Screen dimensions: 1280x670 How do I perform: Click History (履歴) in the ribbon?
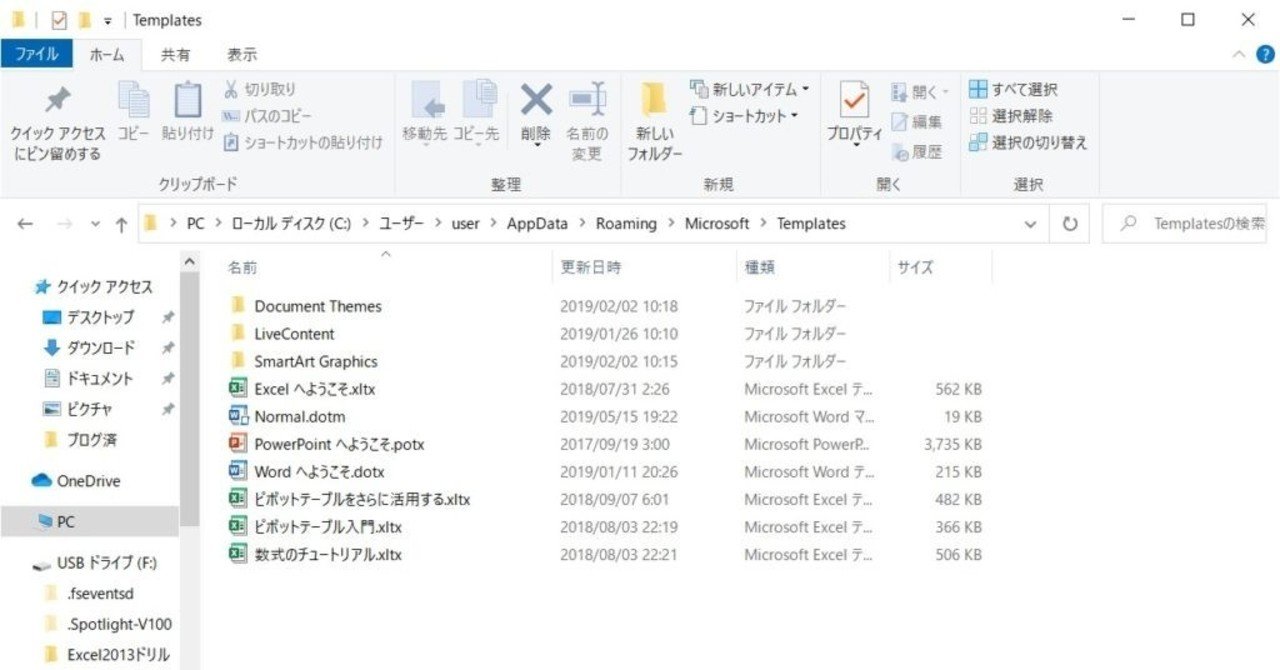click(917, 152)
